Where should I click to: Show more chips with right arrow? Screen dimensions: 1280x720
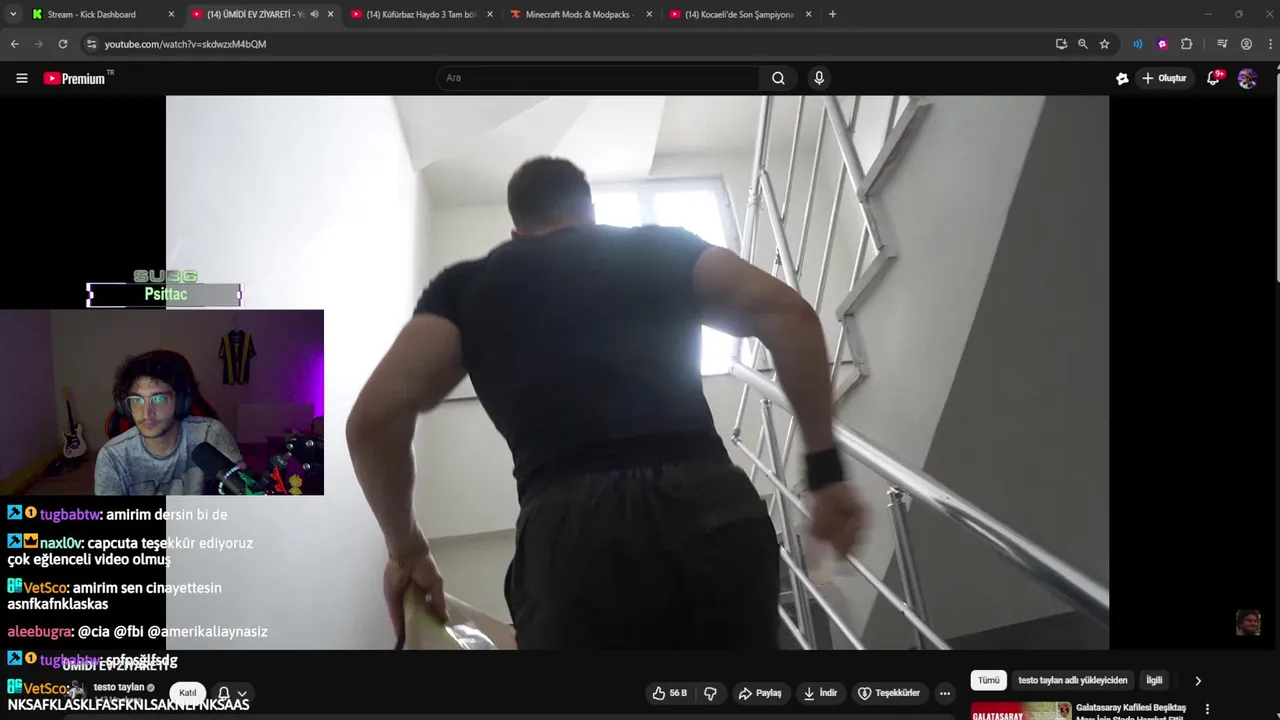tap(1198, 680)
